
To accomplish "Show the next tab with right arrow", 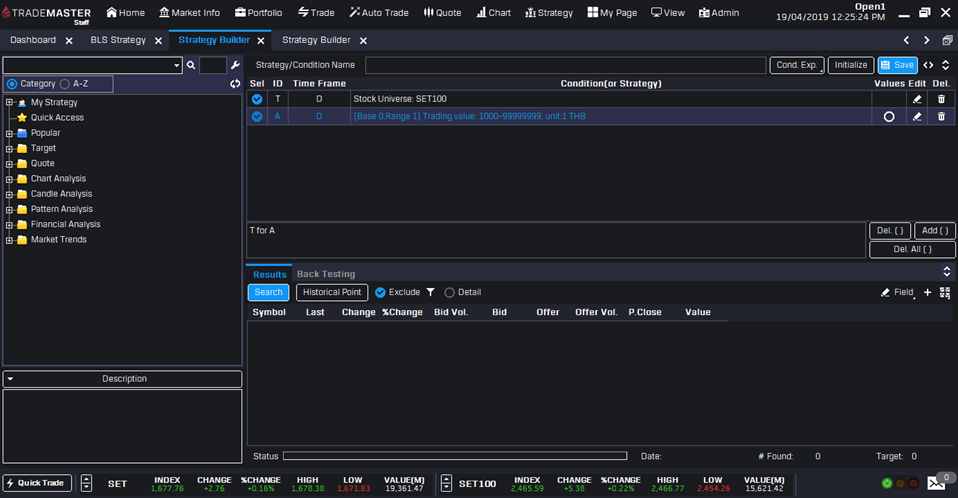I will tap(927, 40).
